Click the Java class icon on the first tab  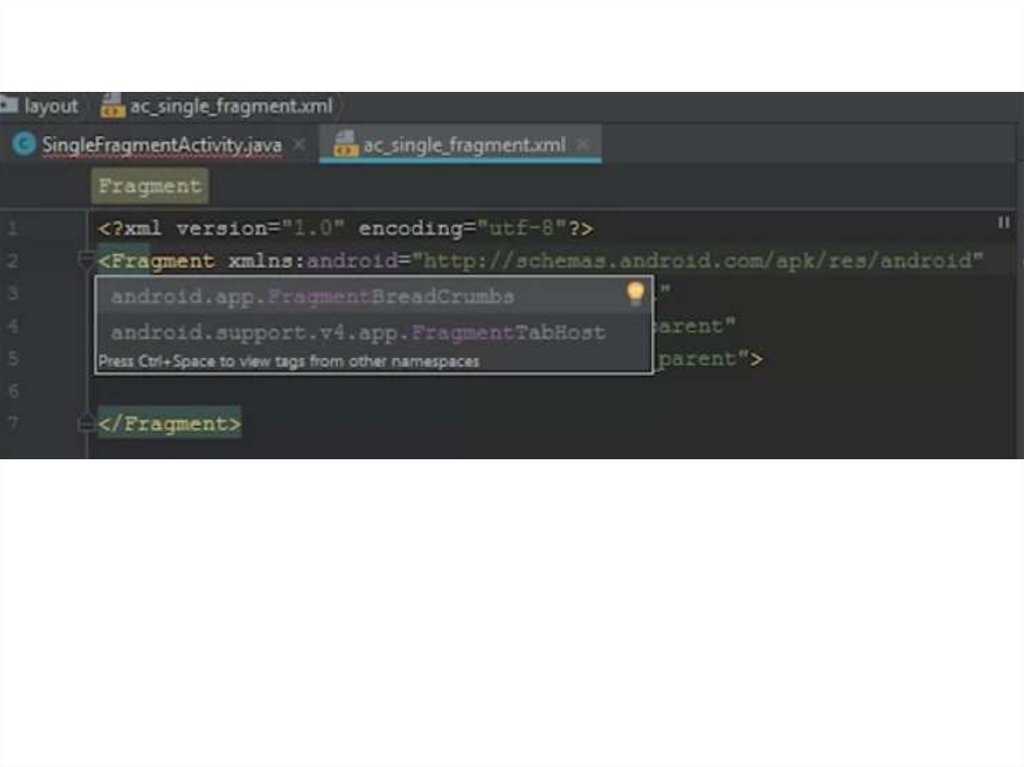24,144
